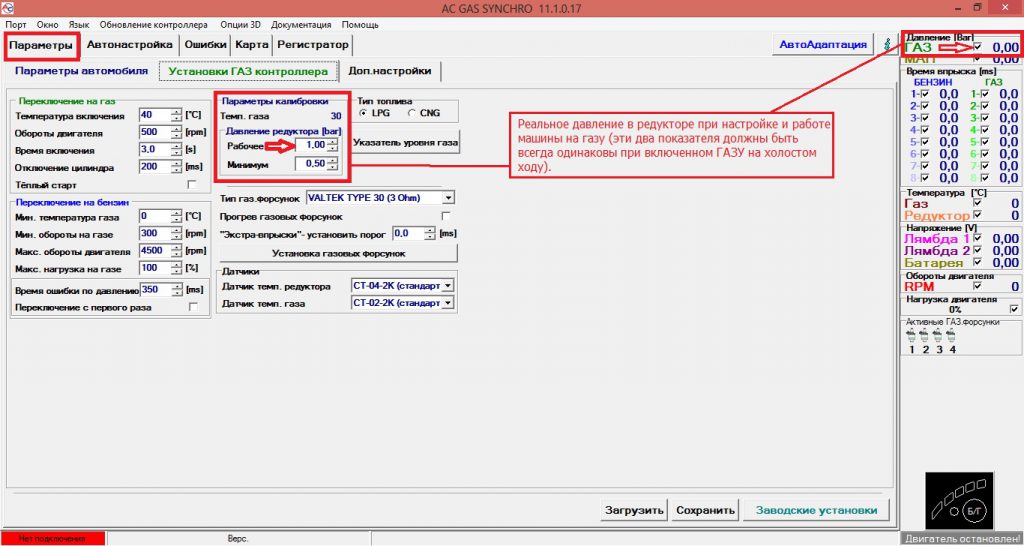Image resolution: width=1024 pixels, height=546 pixels.
Task: Toggle the Лямбда 2 voltage checkbox
Action: coord(978,250)
